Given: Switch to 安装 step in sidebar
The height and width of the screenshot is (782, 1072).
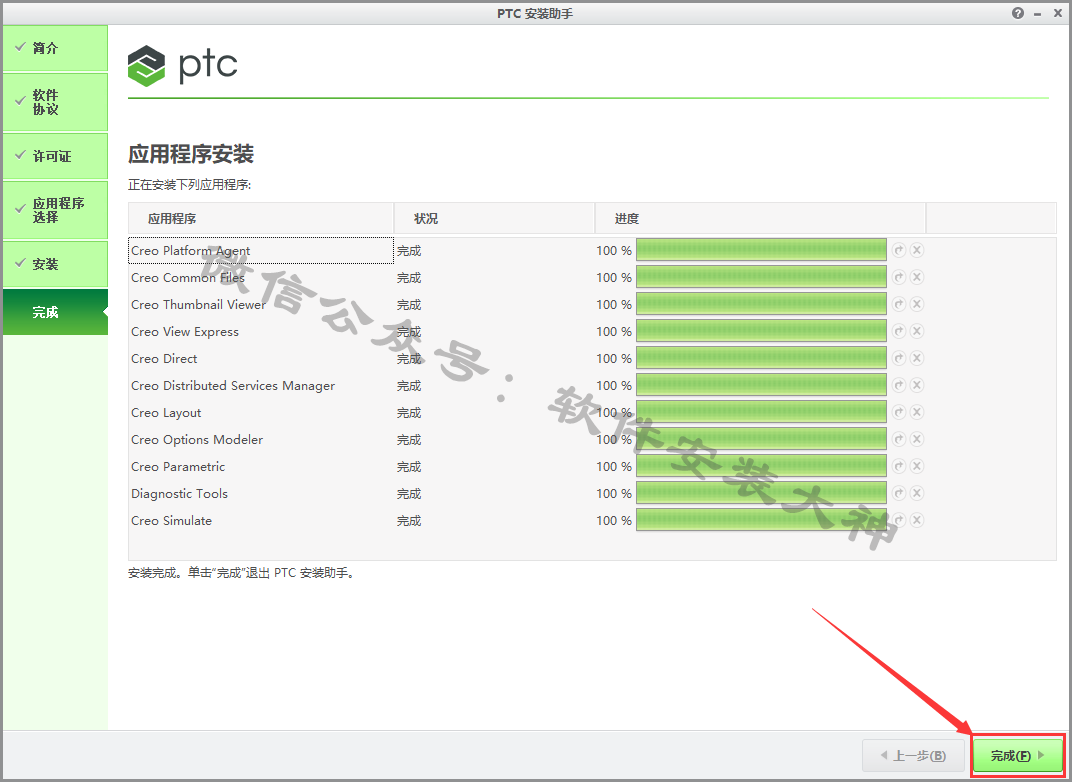Looking at the screenshot, I should coord(55,264).
